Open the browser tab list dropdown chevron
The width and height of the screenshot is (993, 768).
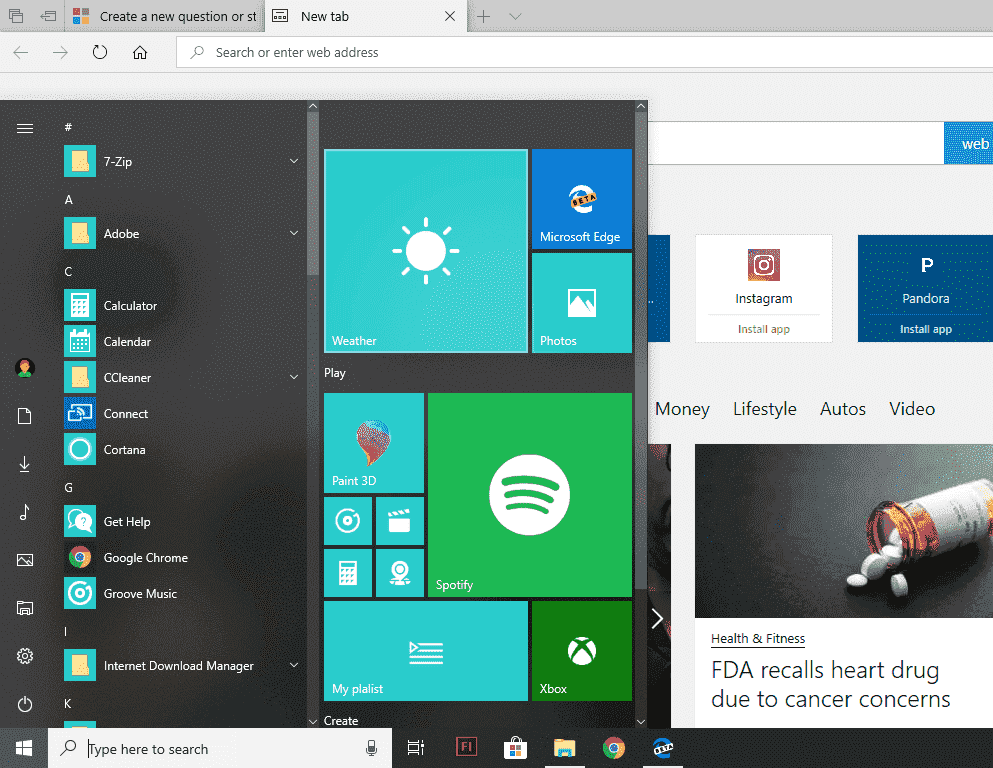515,16
